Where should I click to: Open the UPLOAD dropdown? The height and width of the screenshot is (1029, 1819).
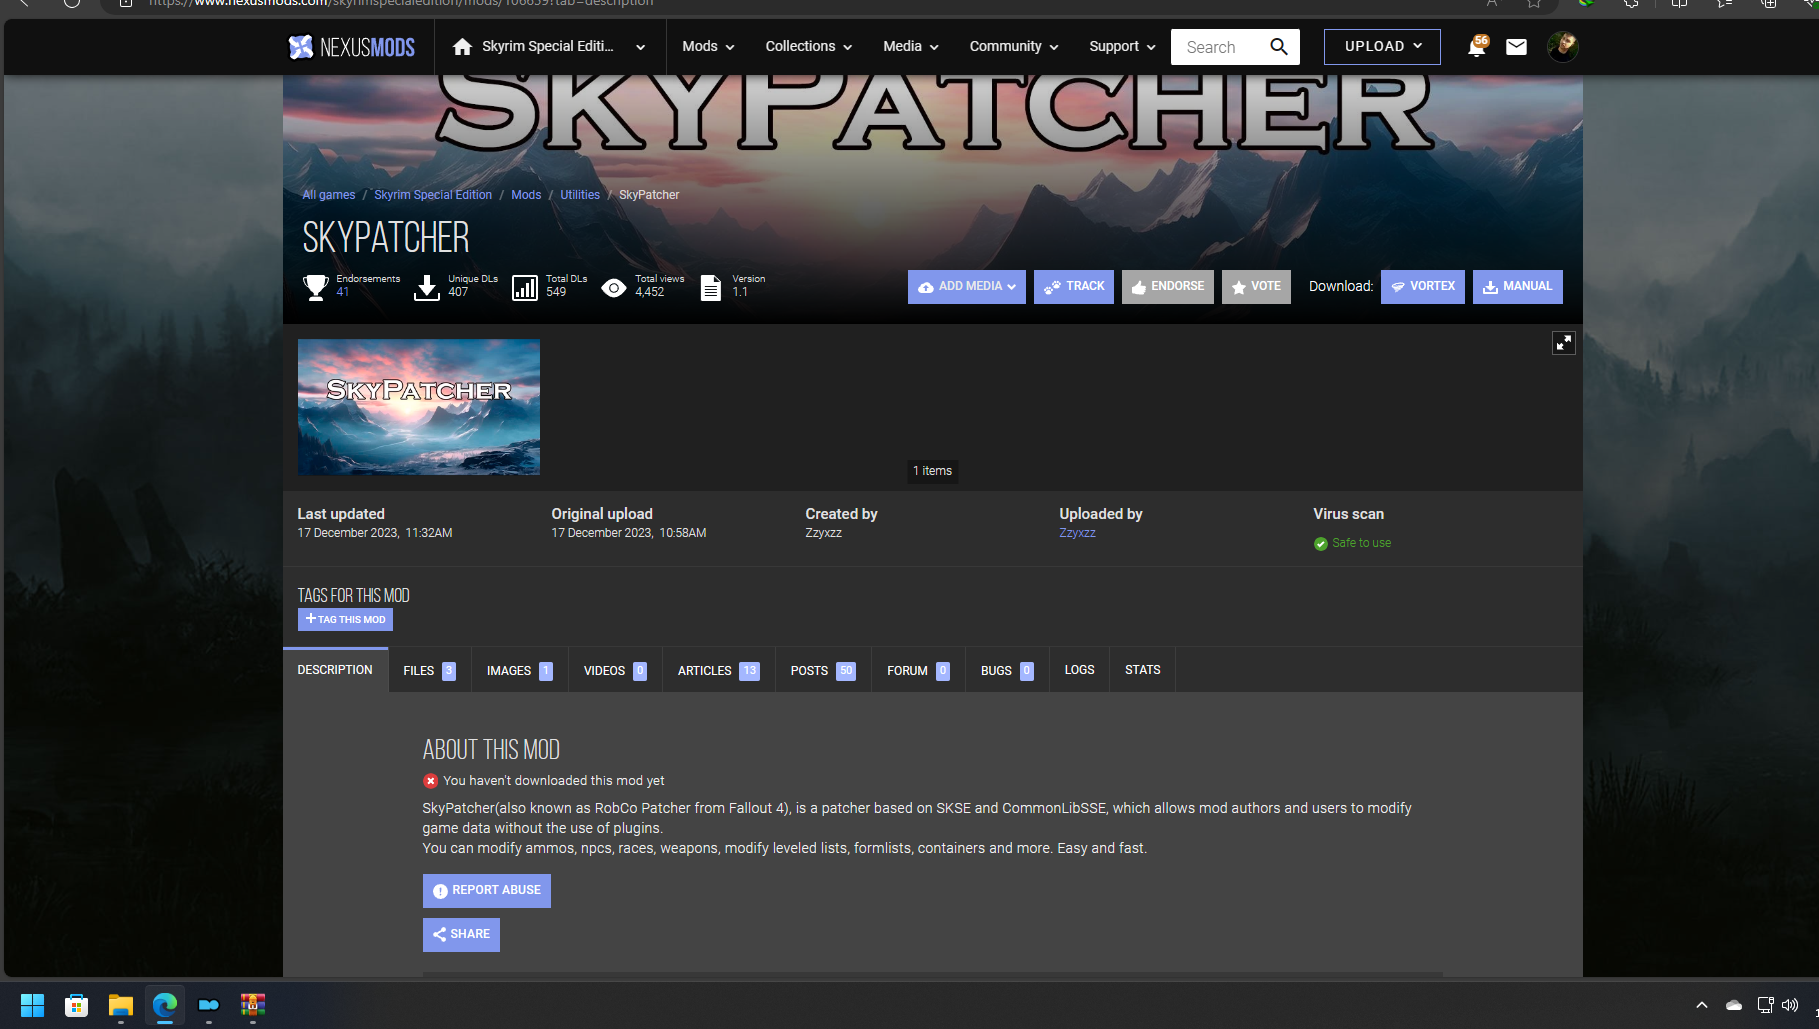(x=1382, y=47)
